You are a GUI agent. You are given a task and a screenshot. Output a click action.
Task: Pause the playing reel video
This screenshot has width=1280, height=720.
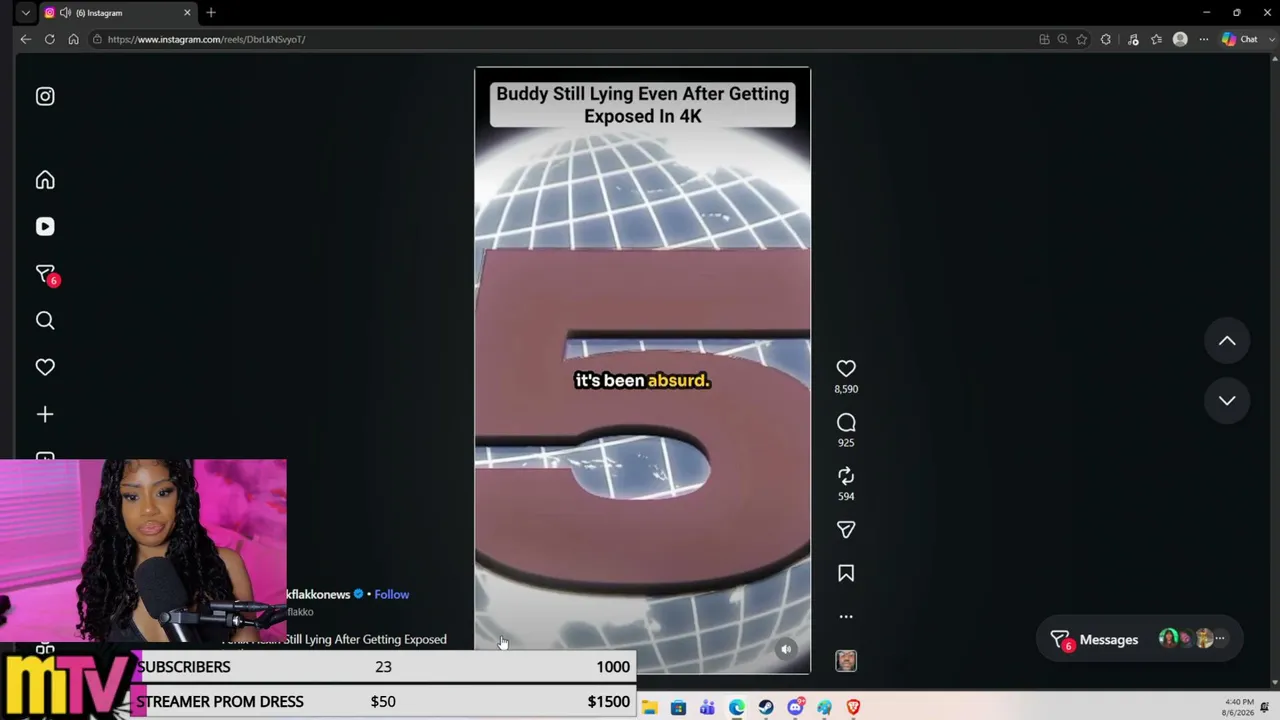642,370
